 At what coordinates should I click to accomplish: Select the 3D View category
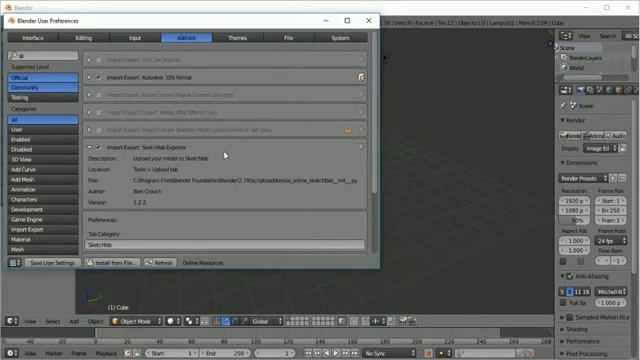coord(43,160)
